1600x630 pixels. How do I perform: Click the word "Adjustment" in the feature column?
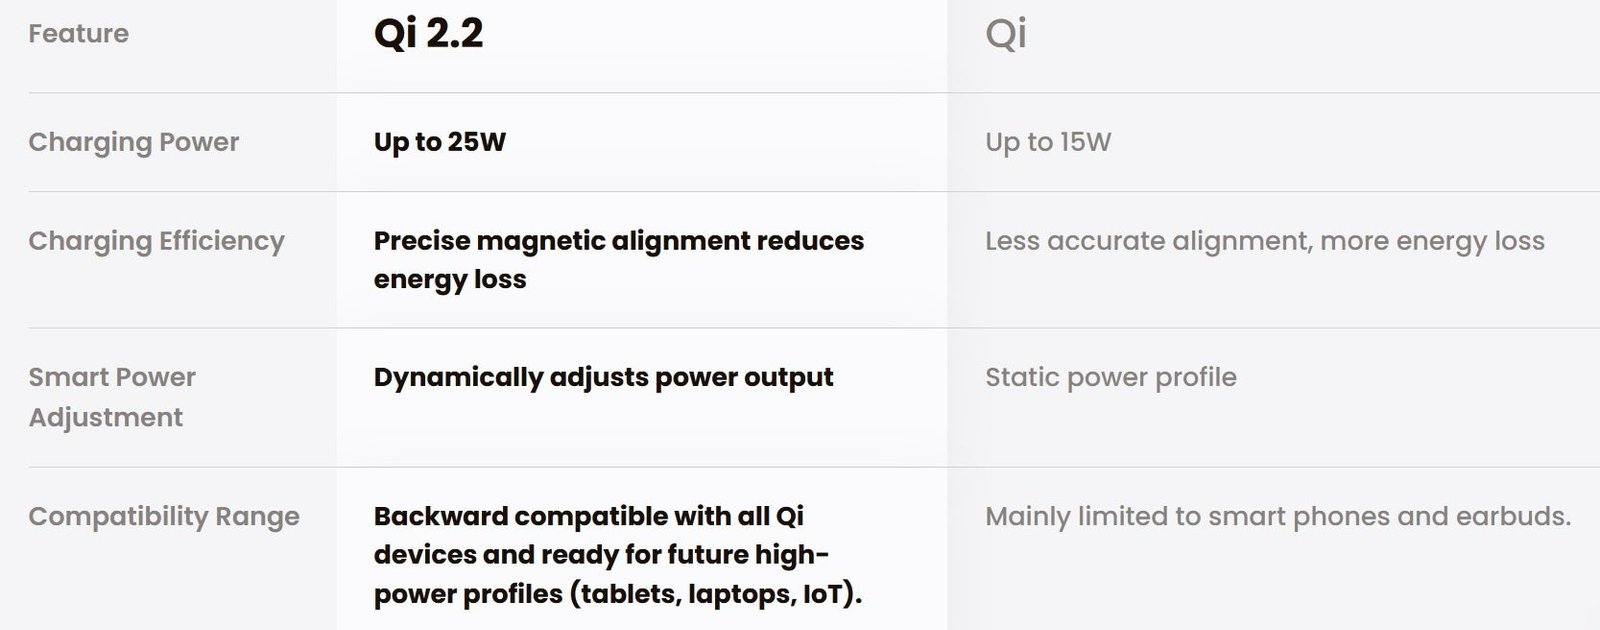[x=105, y=417]
